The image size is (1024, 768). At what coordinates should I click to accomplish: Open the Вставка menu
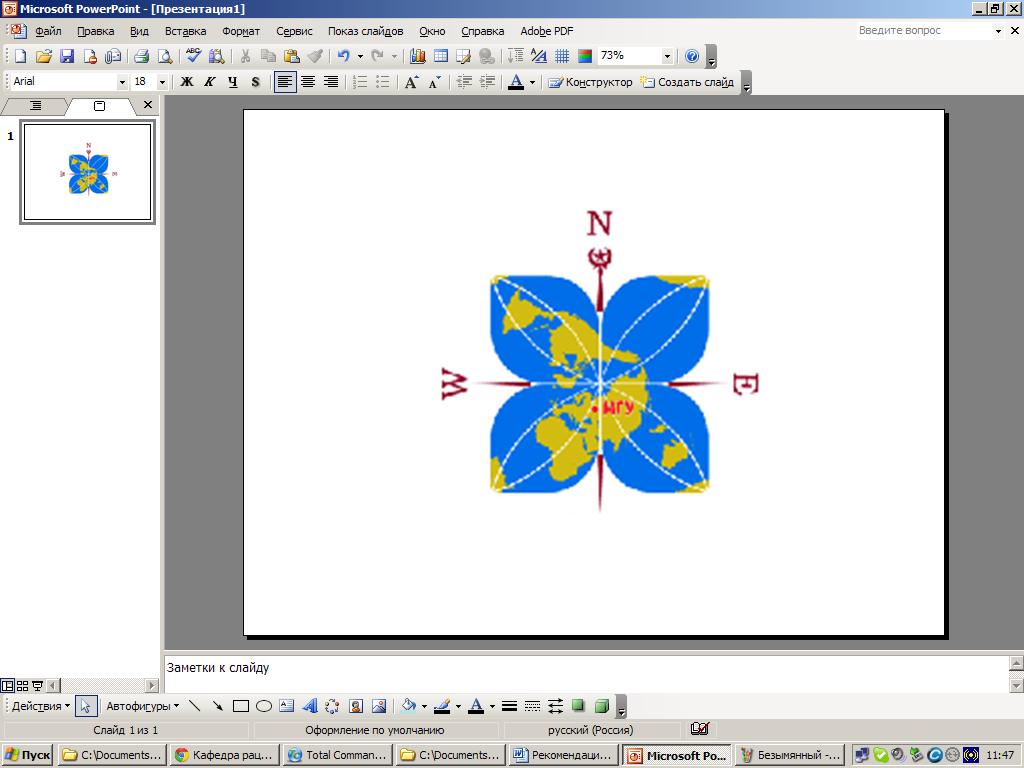(x=185, y=31)
